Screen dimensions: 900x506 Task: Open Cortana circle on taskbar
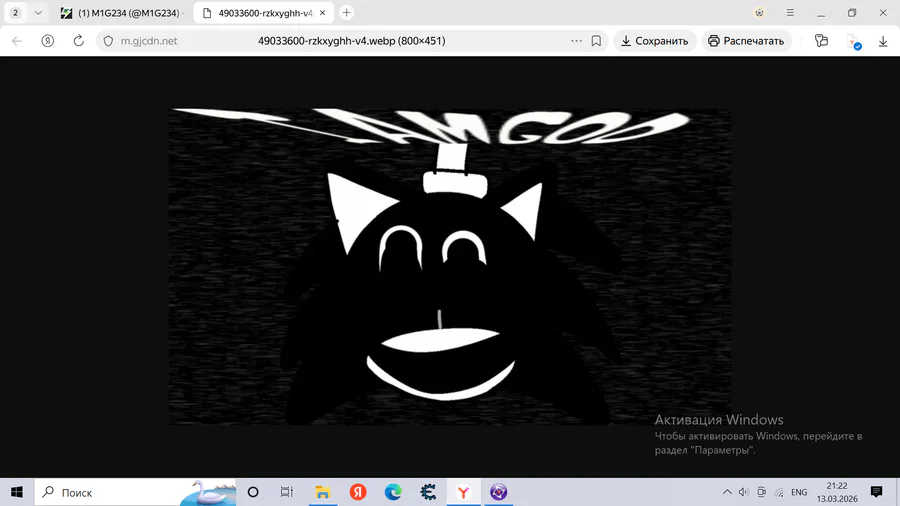coord(253,492)
